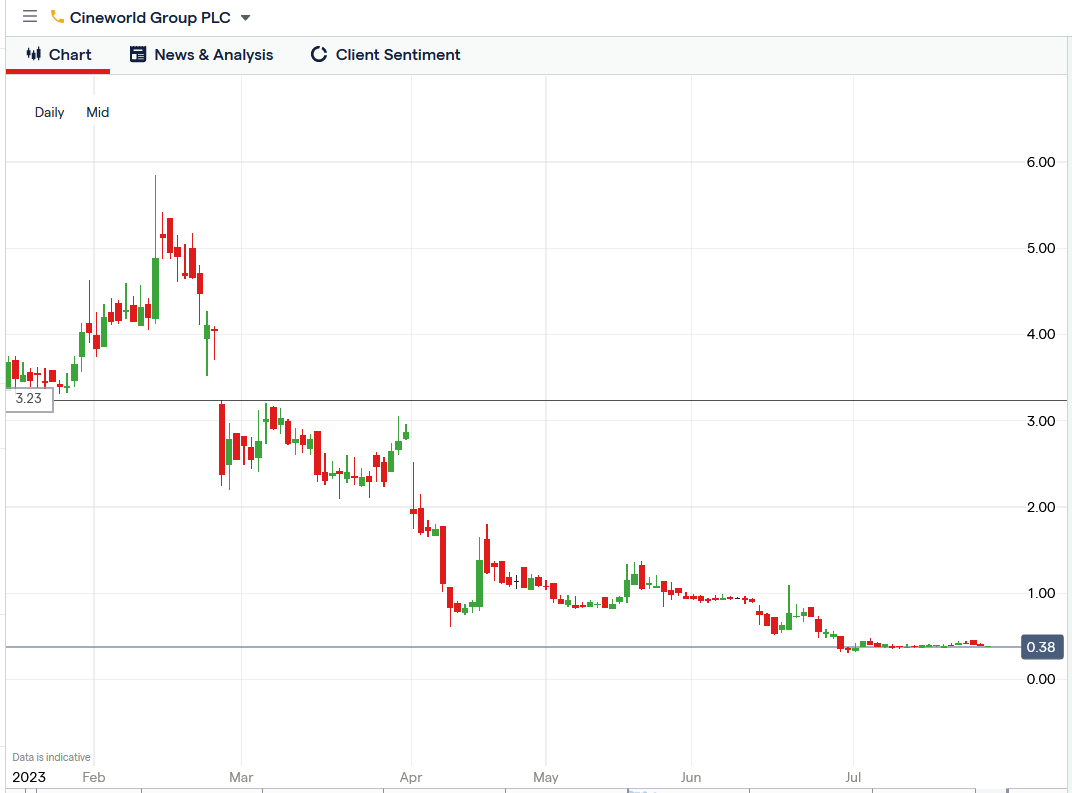Click the Mar date axis label

241,777
